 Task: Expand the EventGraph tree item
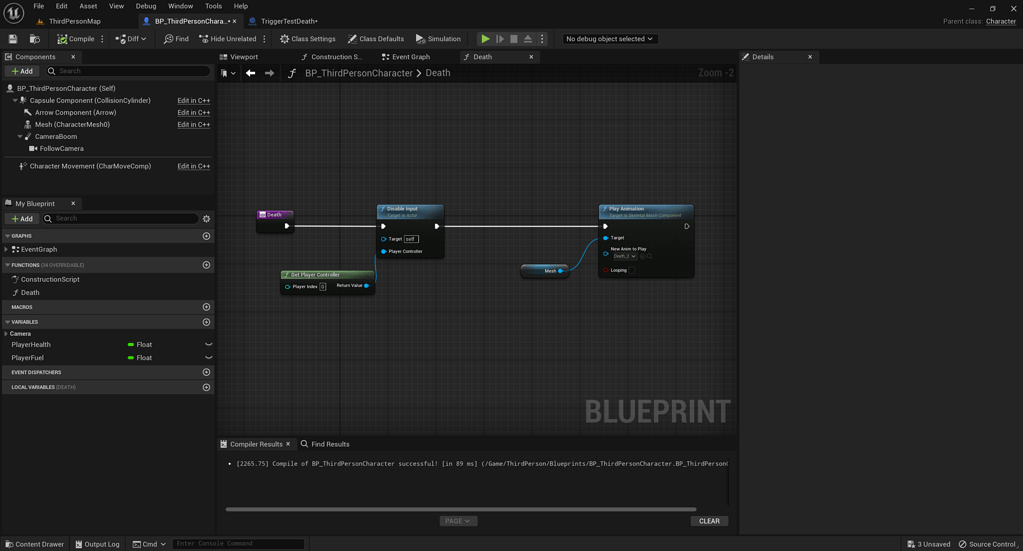[x=6, y=249]
